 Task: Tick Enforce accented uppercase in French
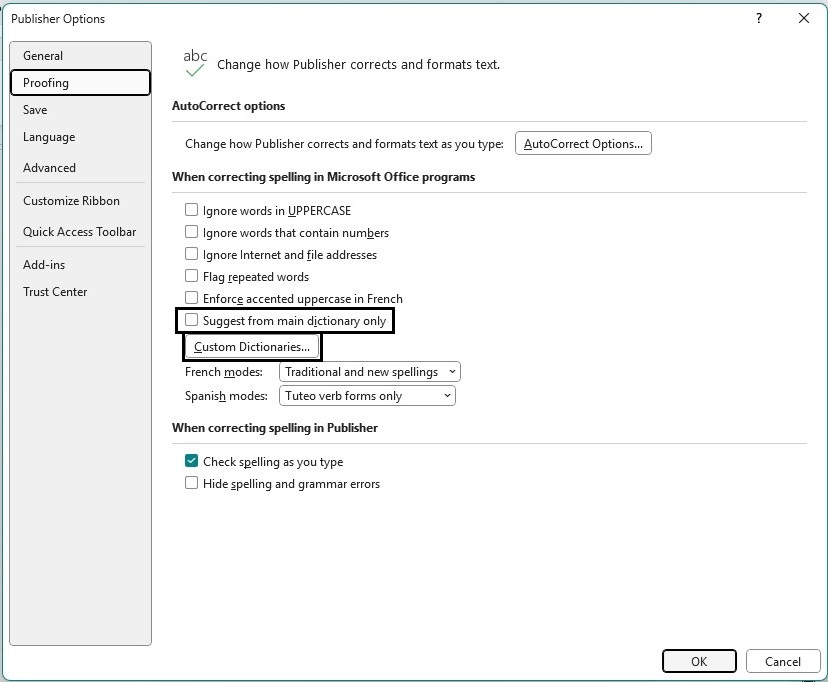pos(192,299)
